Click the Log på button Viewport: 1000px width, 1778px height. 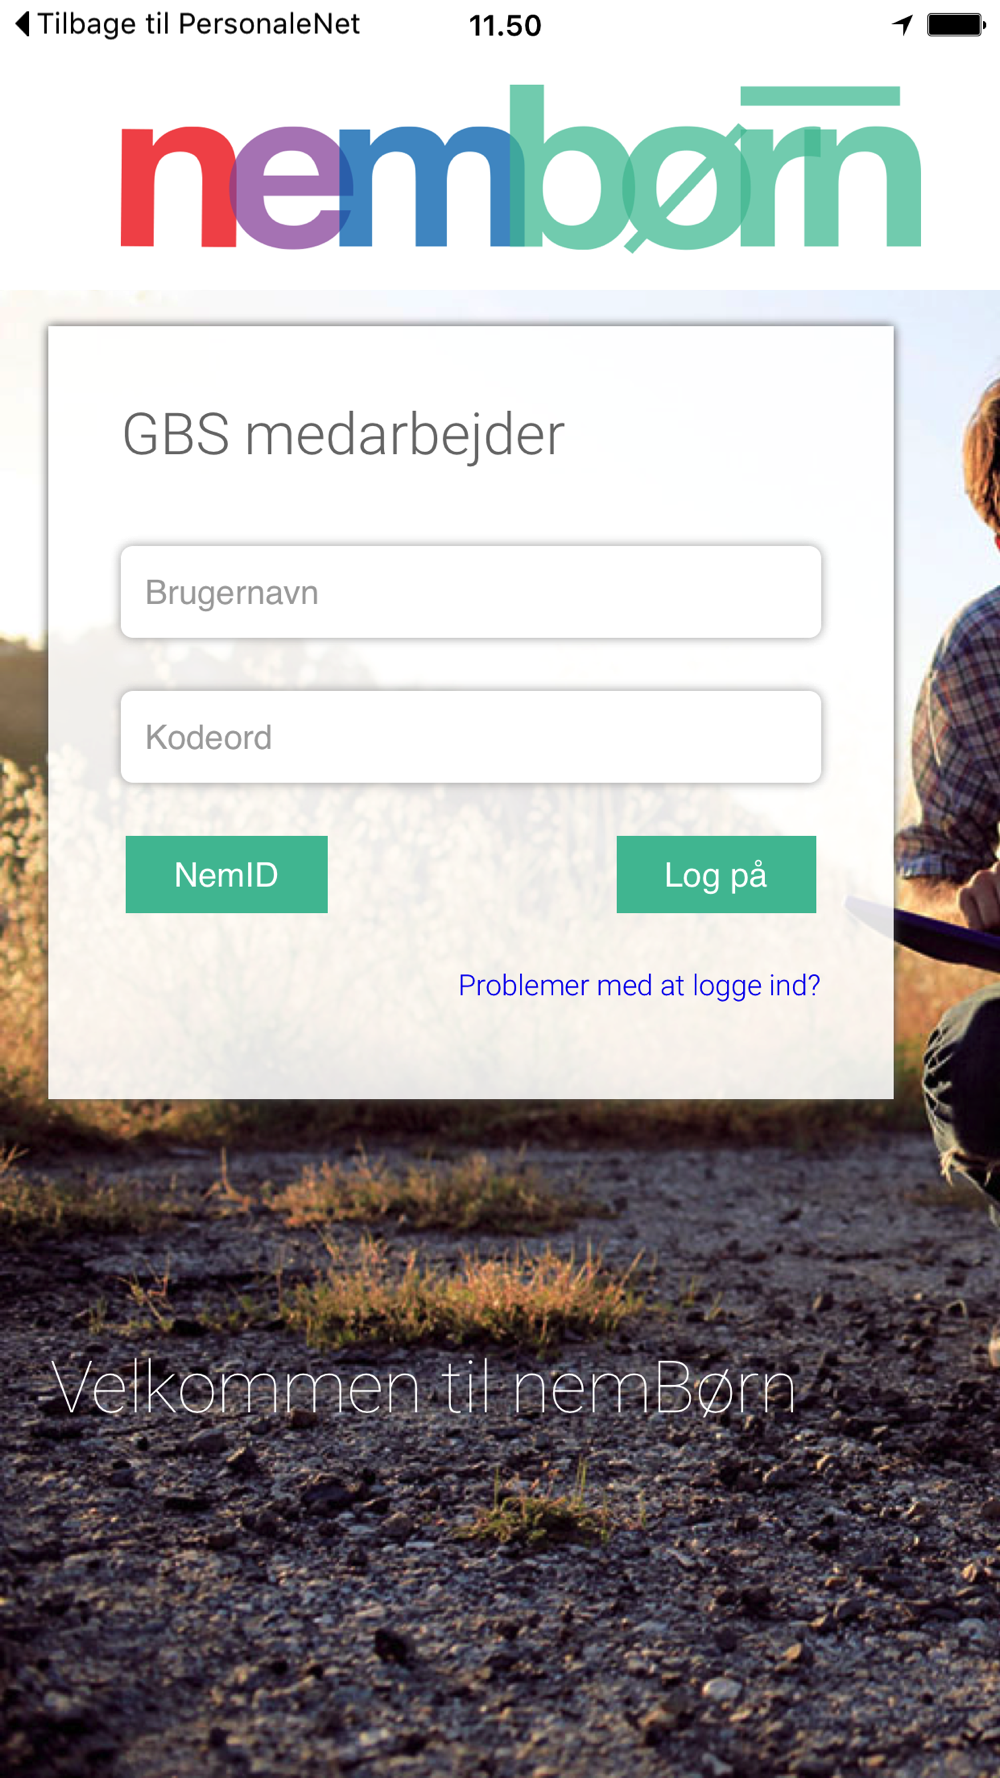(x=716, y=874)
